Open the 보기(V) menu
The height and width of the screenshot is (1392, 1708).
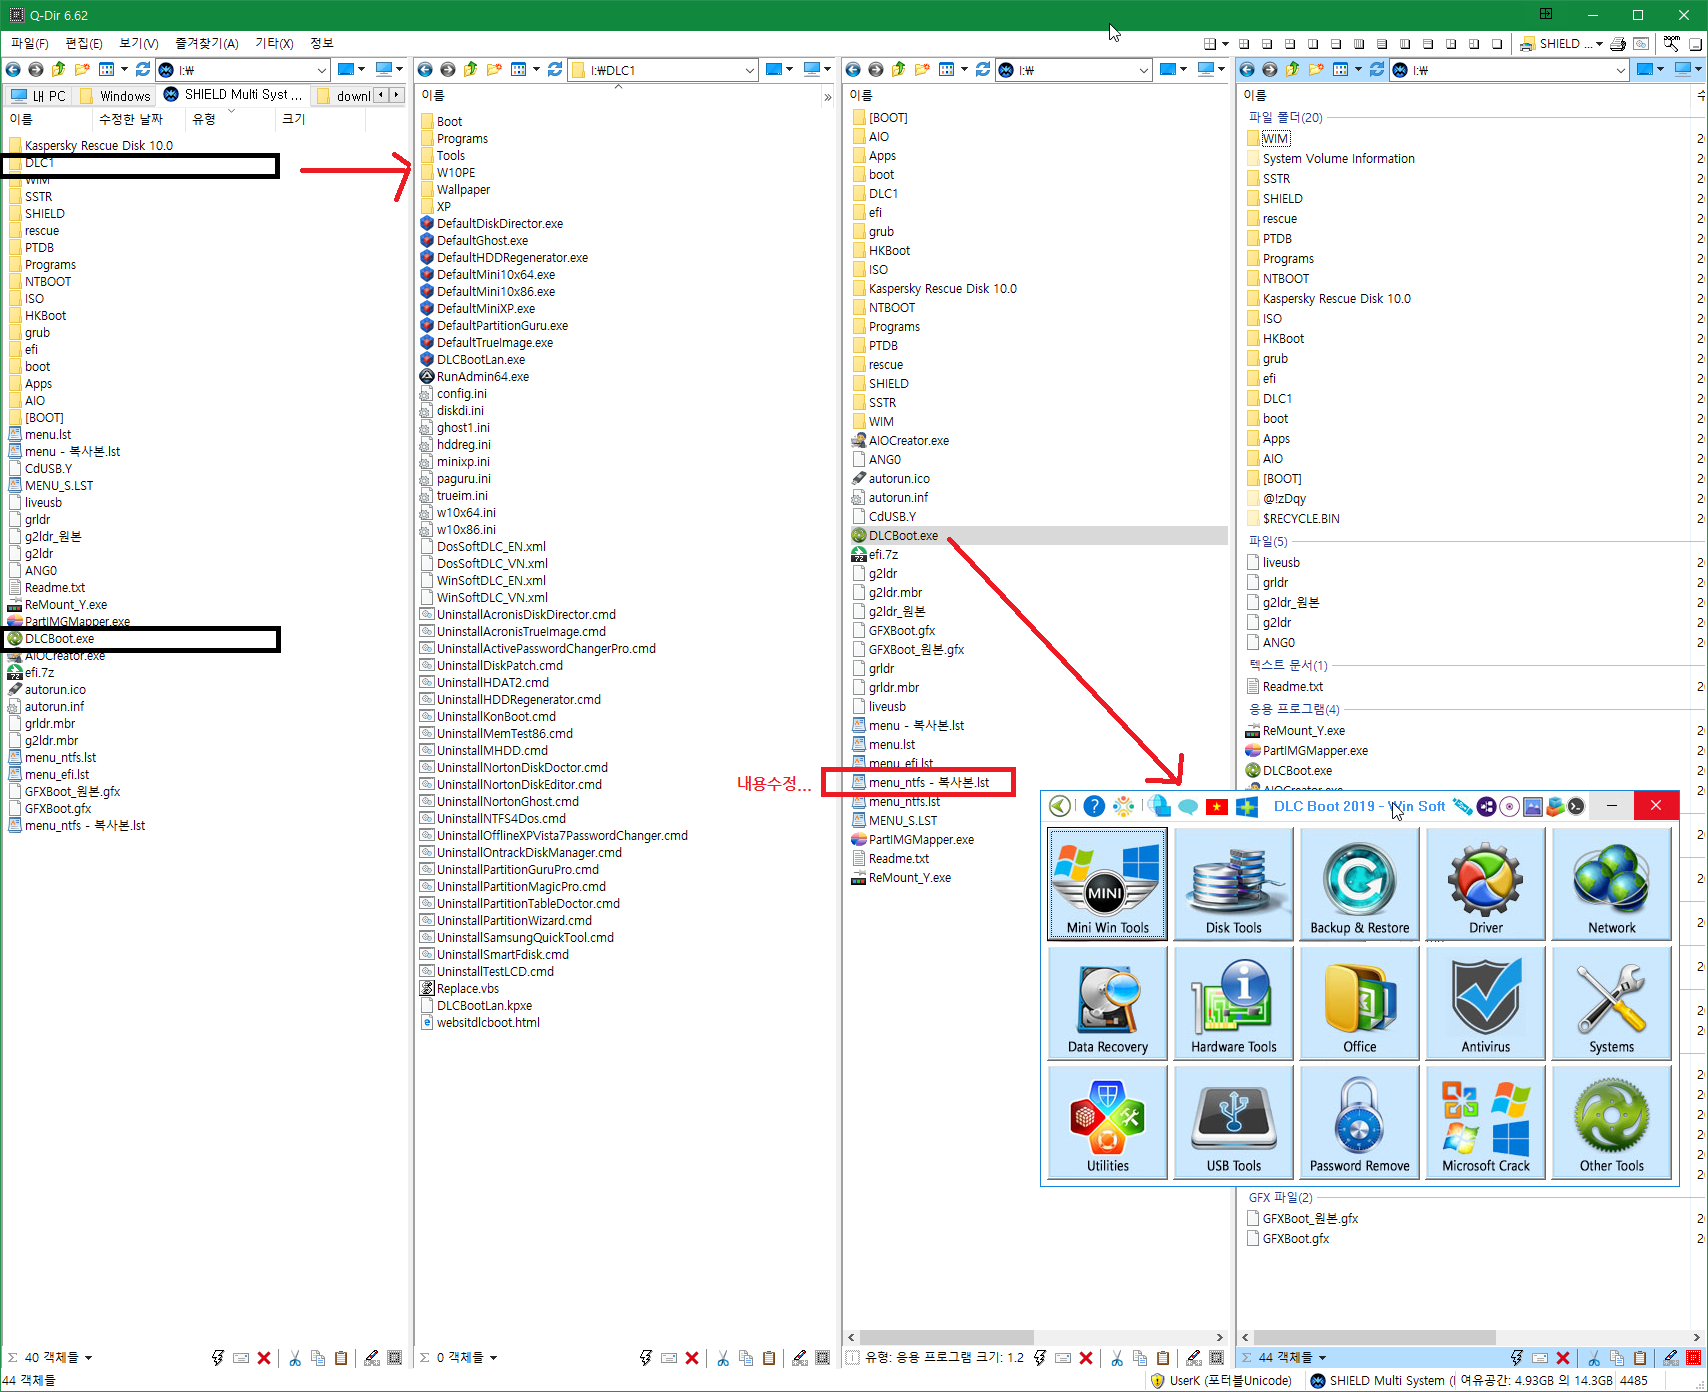coord(139,43)
